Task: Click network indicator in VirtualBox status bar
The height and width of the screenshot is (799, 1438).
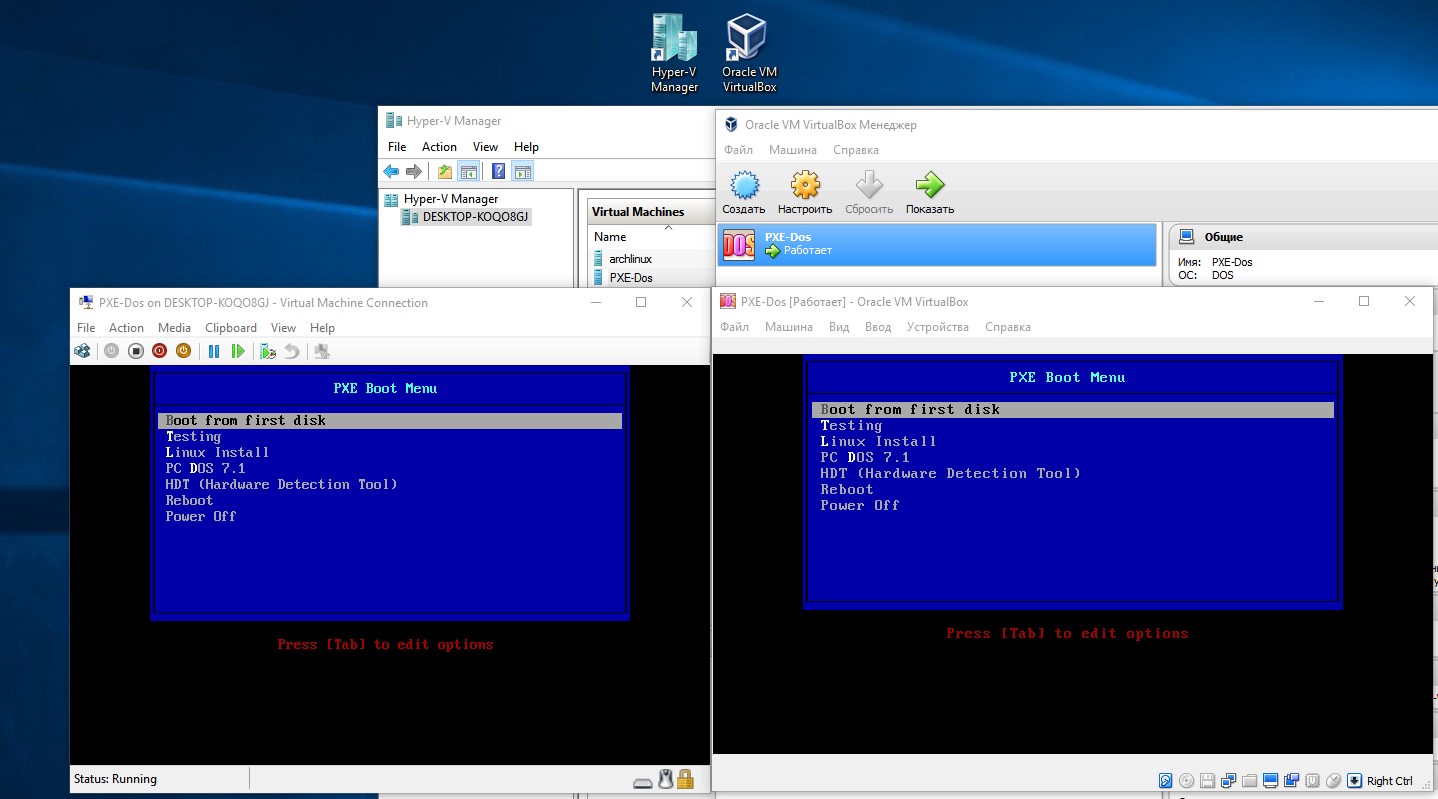Action: pos(1228,781)
